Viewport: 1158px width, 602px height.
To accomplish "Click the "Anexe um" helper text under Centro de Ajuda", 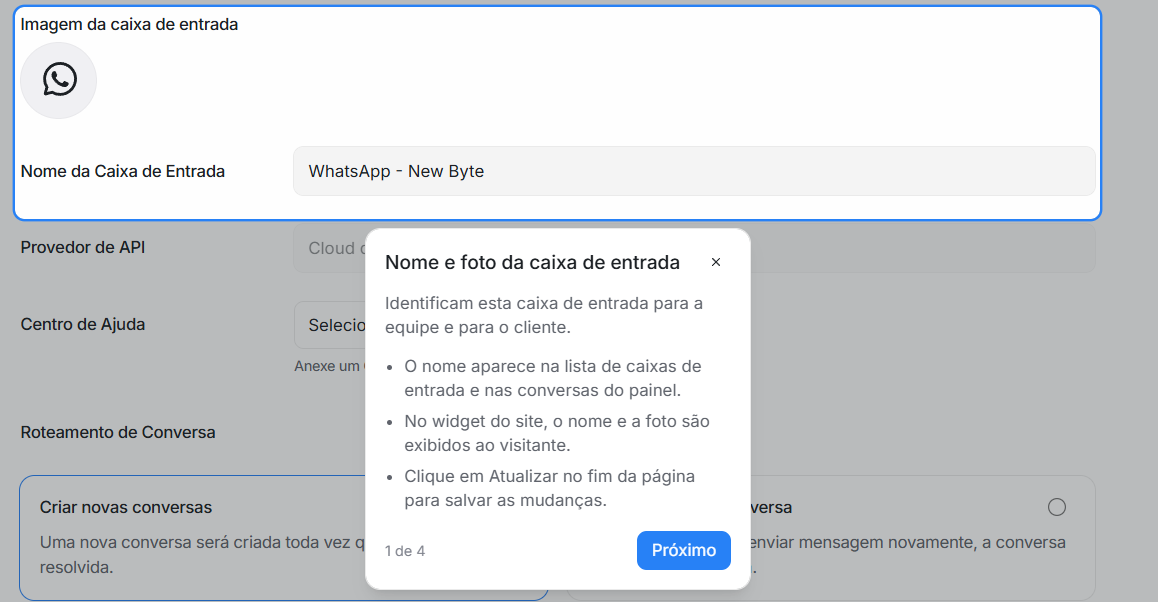I will (327, 366).
